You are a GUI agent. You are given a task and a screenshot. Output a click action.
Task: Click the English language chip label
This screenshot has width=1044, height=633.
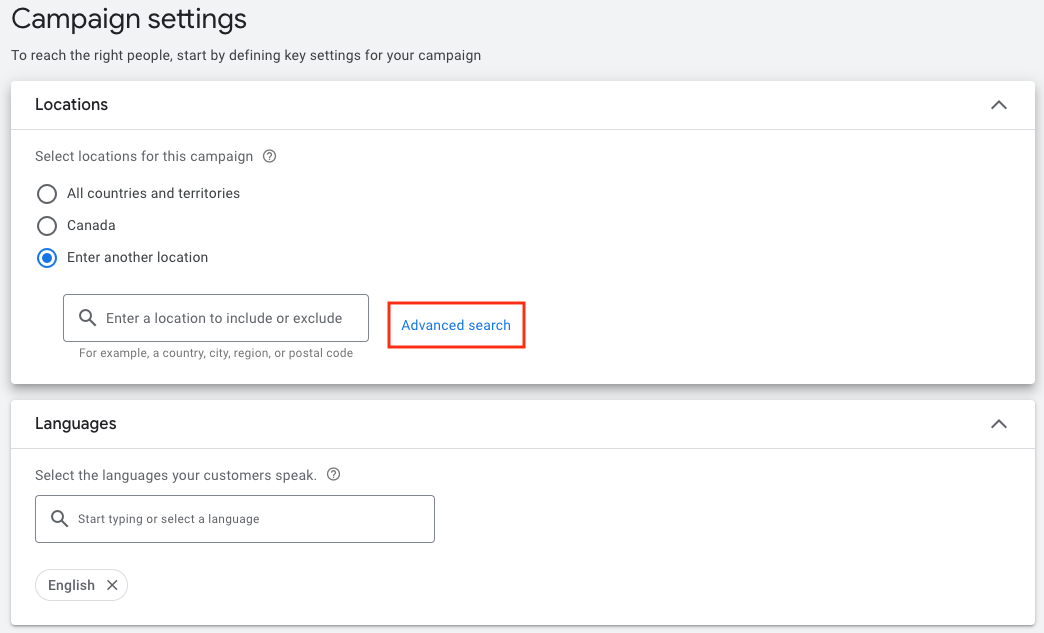point(71,585)
